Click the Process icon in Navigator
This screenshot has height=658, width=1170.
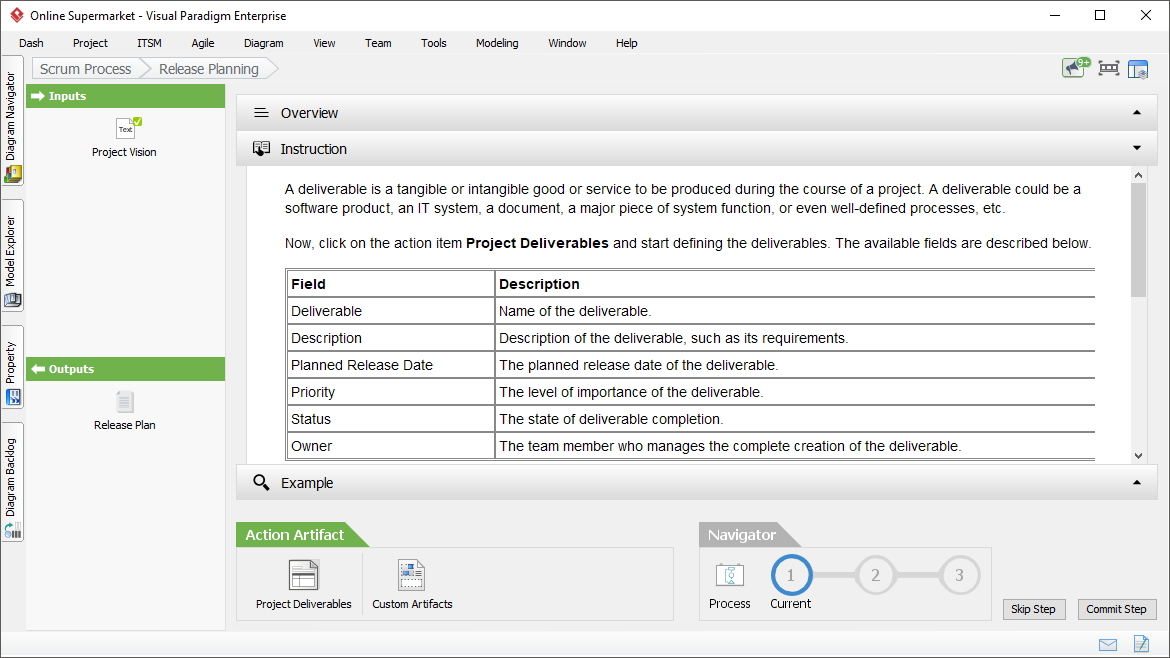730,585
